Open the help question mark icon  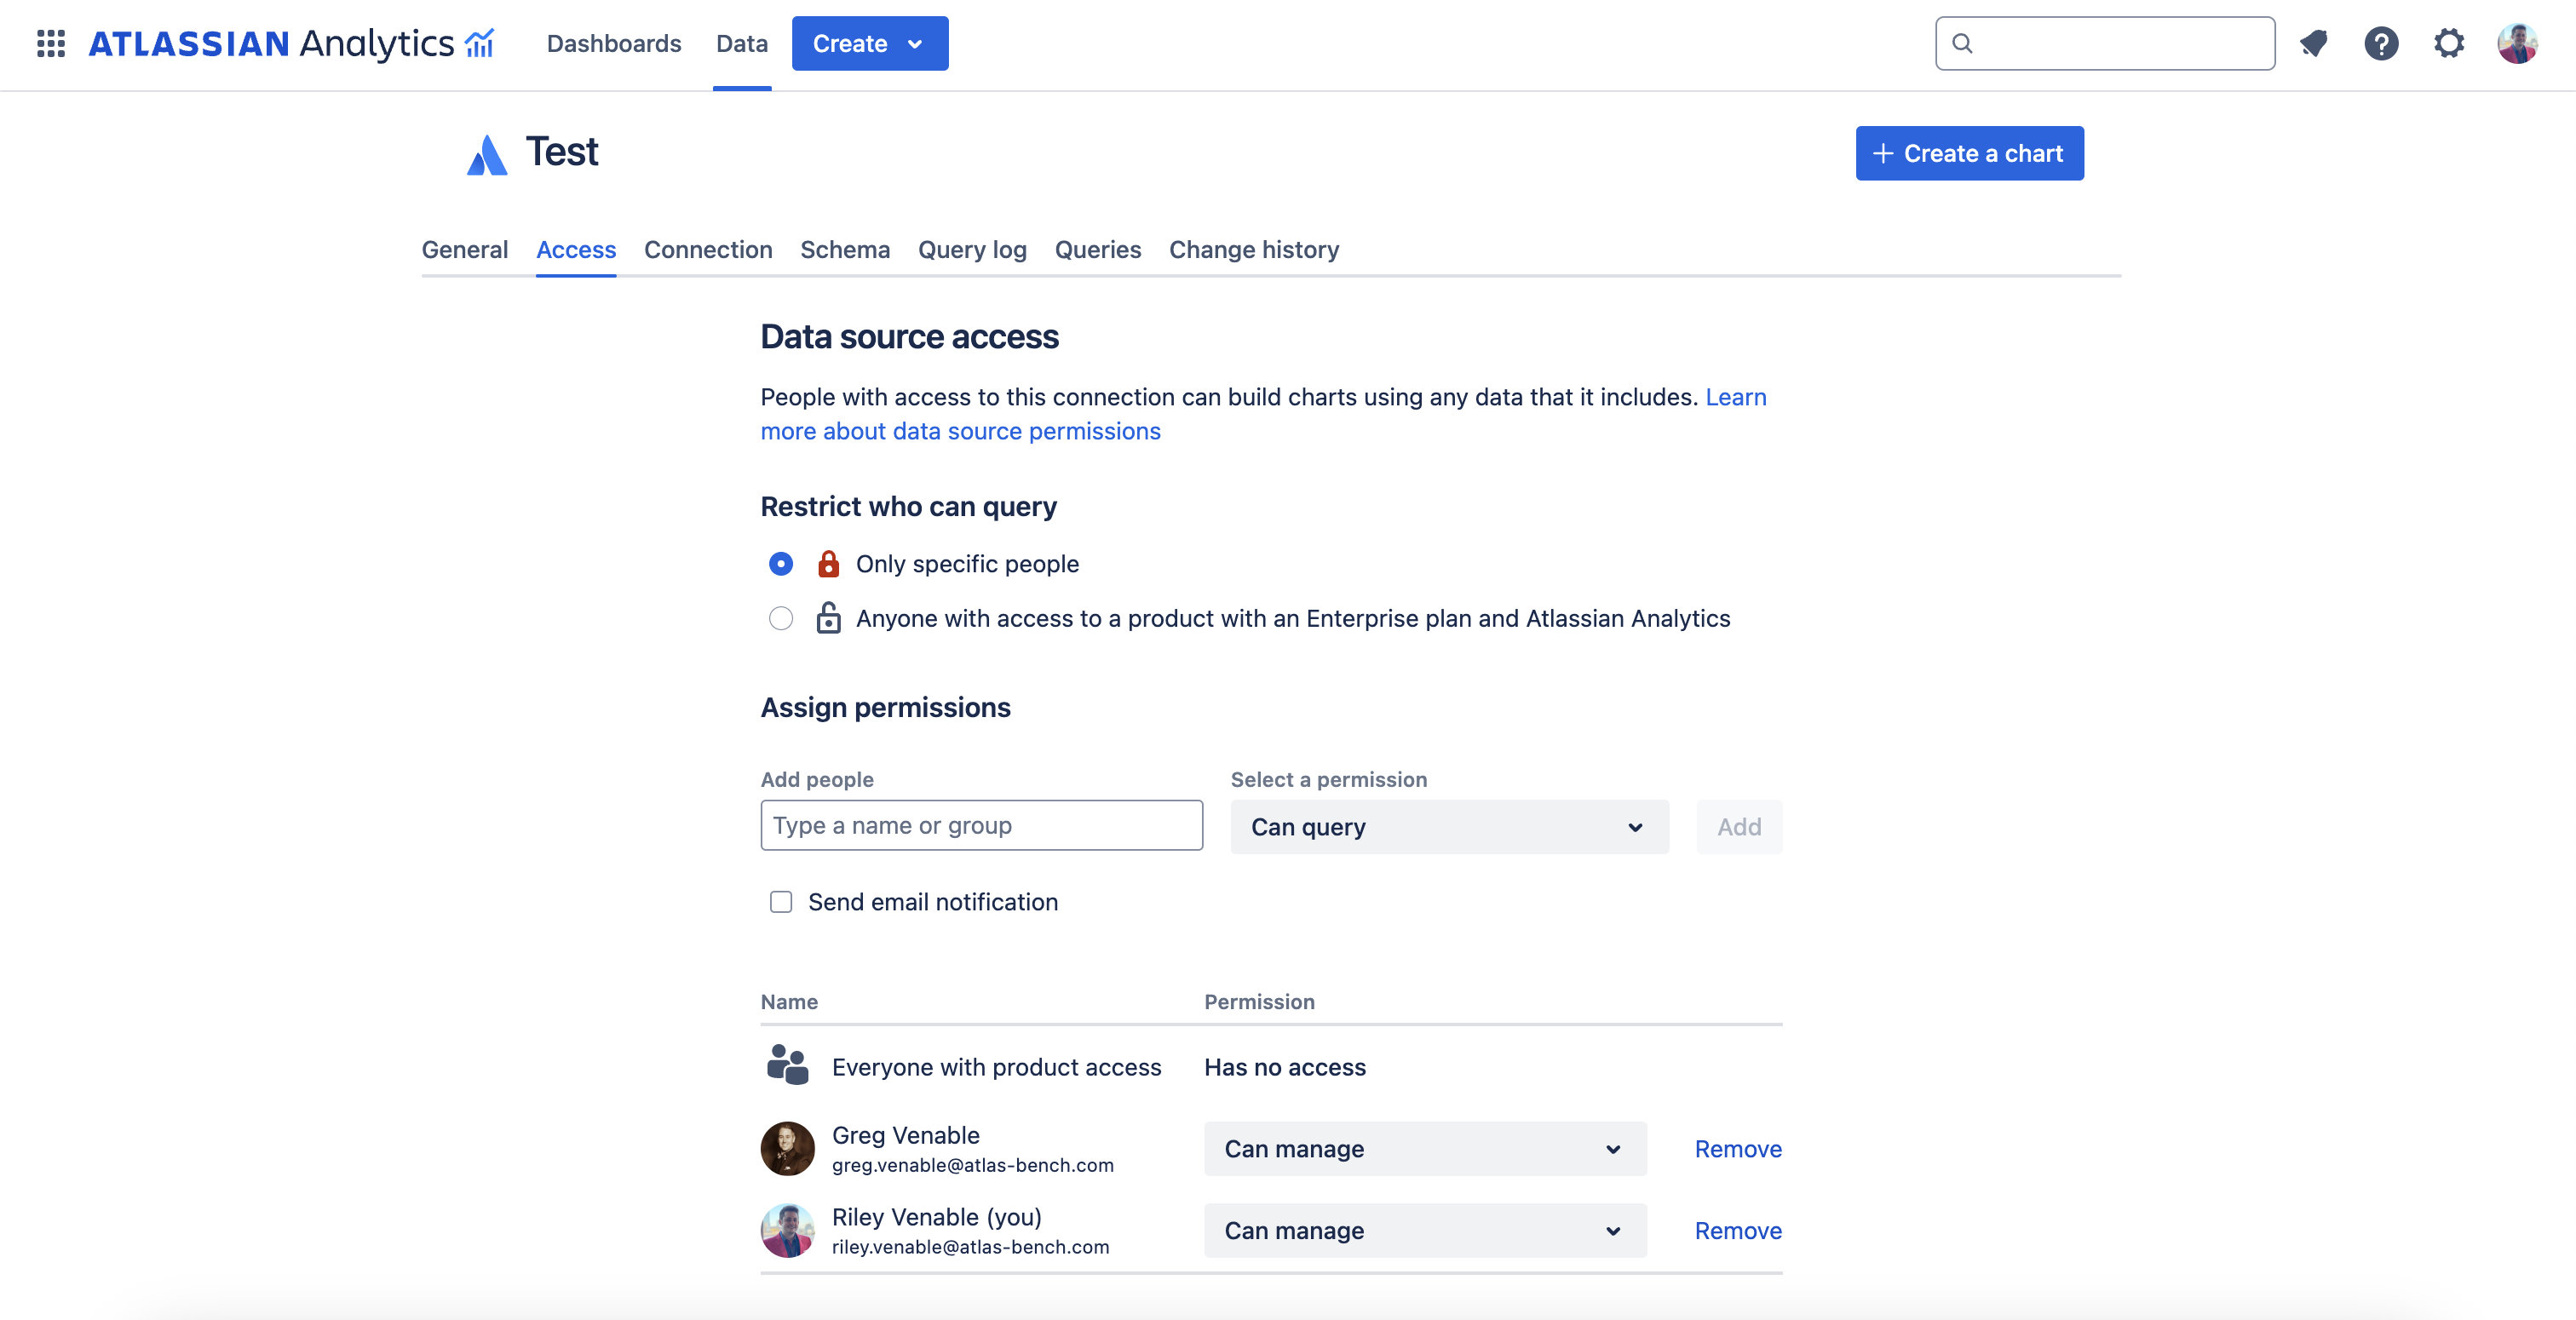(2381, 43)
